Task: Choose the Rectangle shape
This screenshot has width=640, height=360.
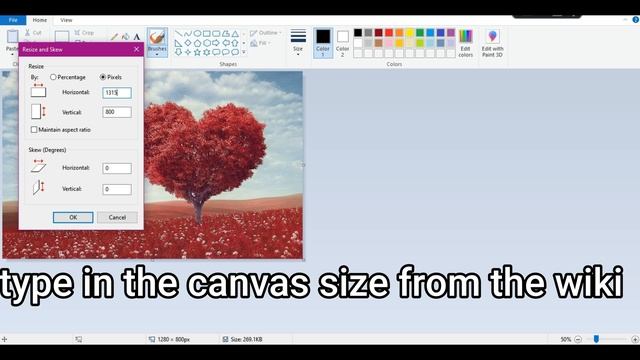Action: (207, 33)
